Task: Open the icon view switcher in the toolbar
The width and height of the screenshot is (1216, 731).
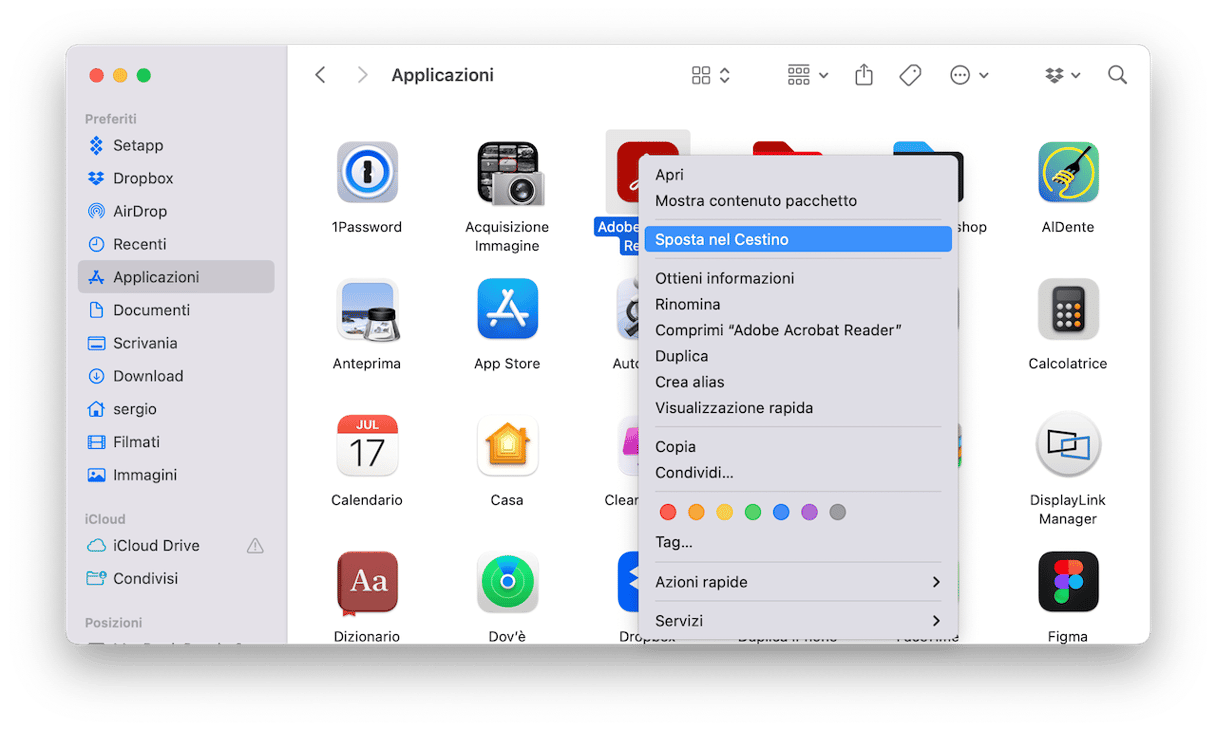Action: (x=712, y=75)
